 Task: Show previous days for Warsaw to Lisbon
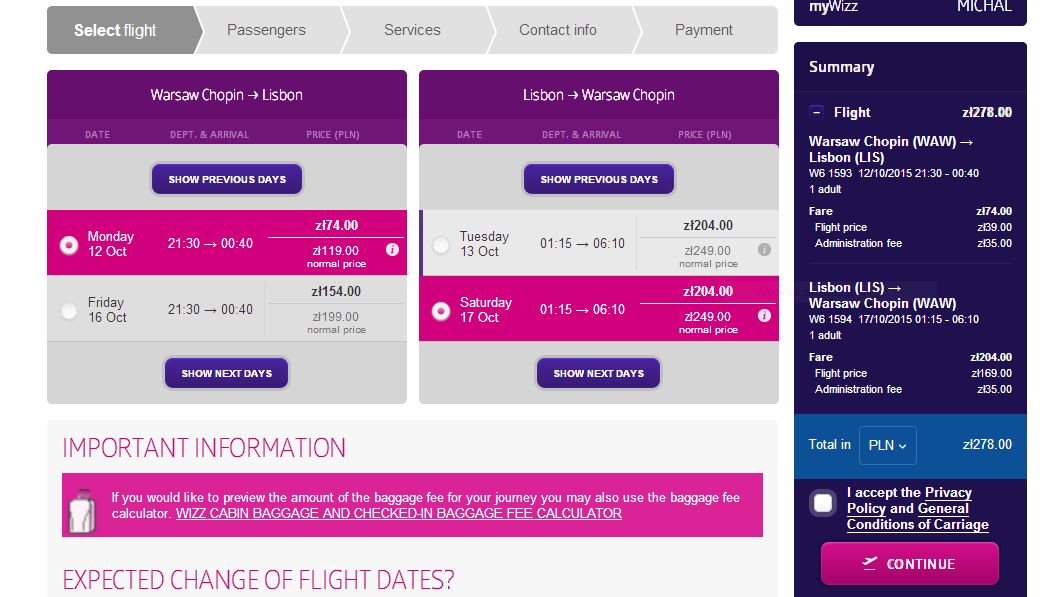coord(227,179)
